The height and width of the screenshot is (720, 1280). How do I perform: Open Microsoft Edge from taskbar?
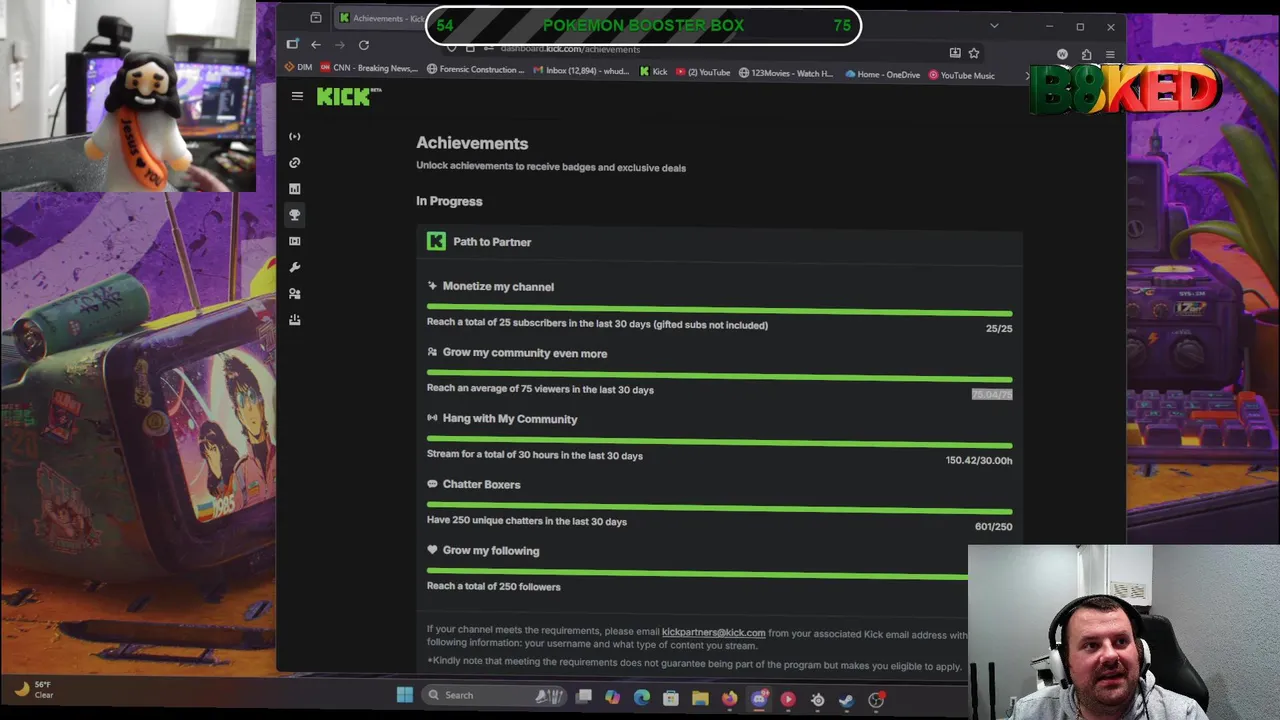(x=641, y=697)
